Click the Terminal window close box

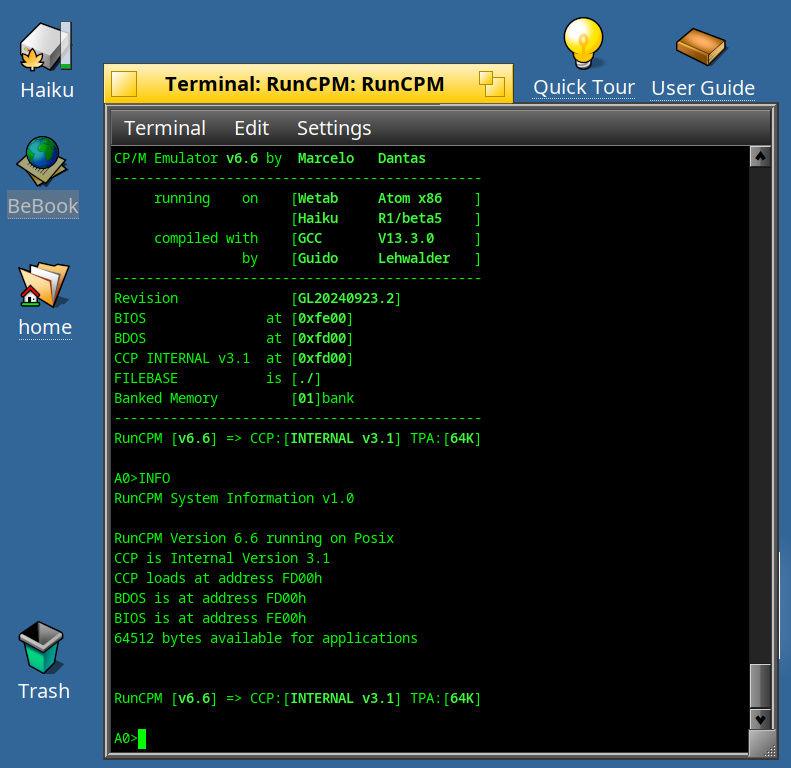124,84
